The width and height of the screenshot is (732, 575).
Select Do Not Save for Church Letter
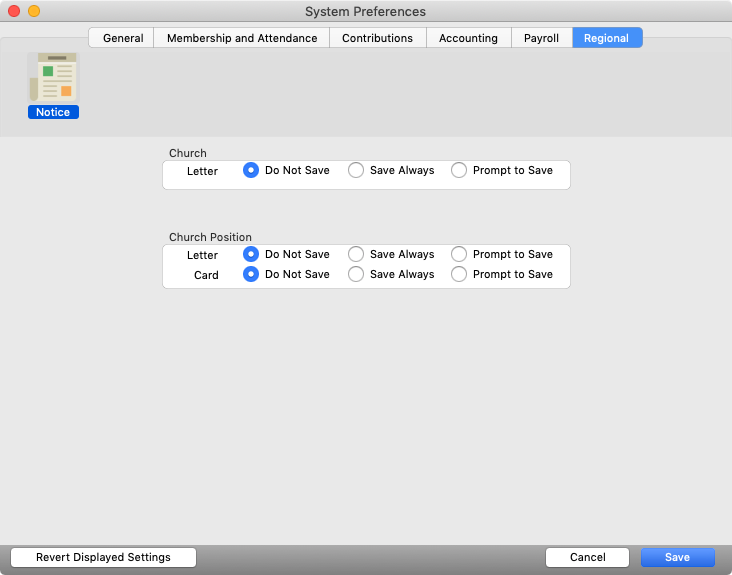click(x=252, y=171)
